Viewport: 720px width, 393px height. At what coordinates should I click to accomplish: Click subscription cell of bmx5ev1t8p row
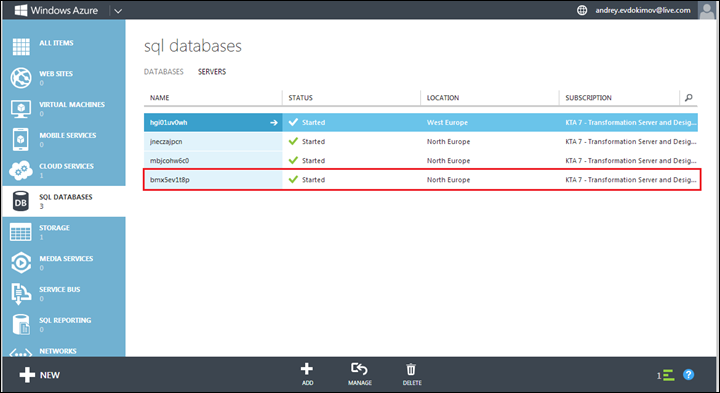(631, 180)
